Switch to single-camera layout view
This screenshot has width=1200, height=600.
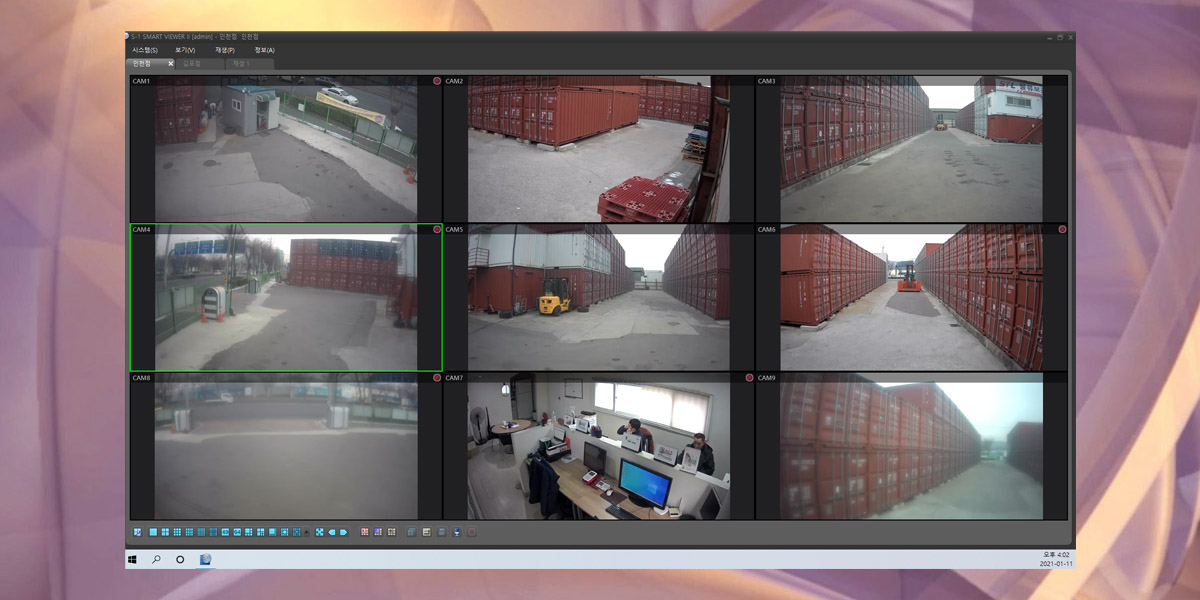[153, 532]
